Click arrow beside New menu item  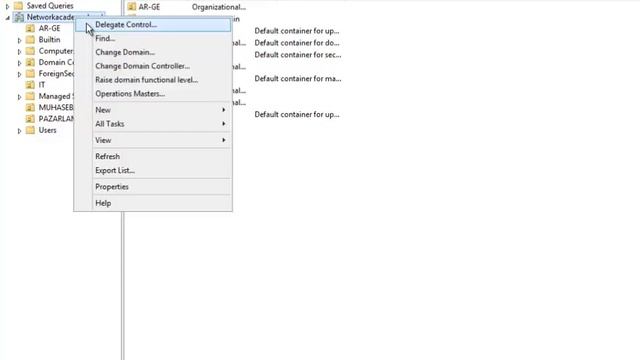coord(224,110)
